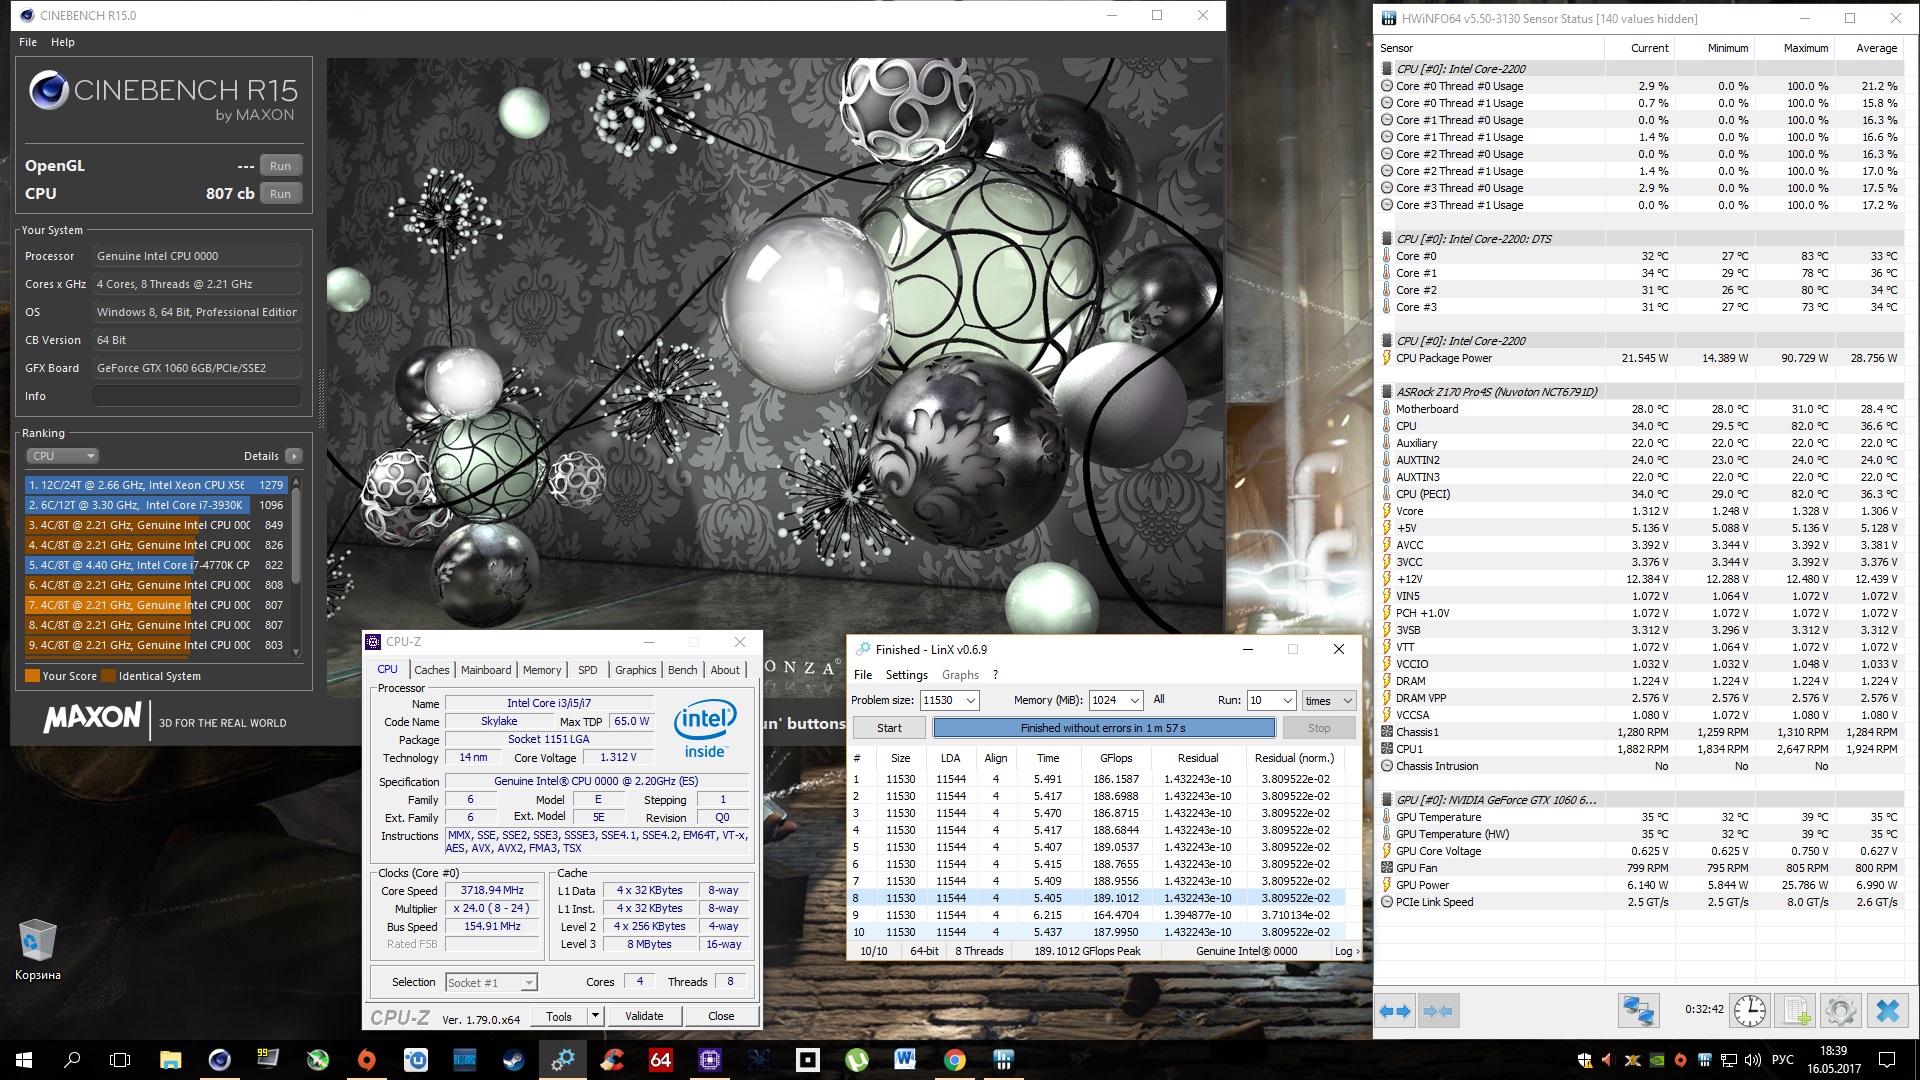Image resolution: width=1920 pixels, height=1080 pixels.
Task: Open Google Chrome from the taskbar
Action: (x=955, y=1059)
